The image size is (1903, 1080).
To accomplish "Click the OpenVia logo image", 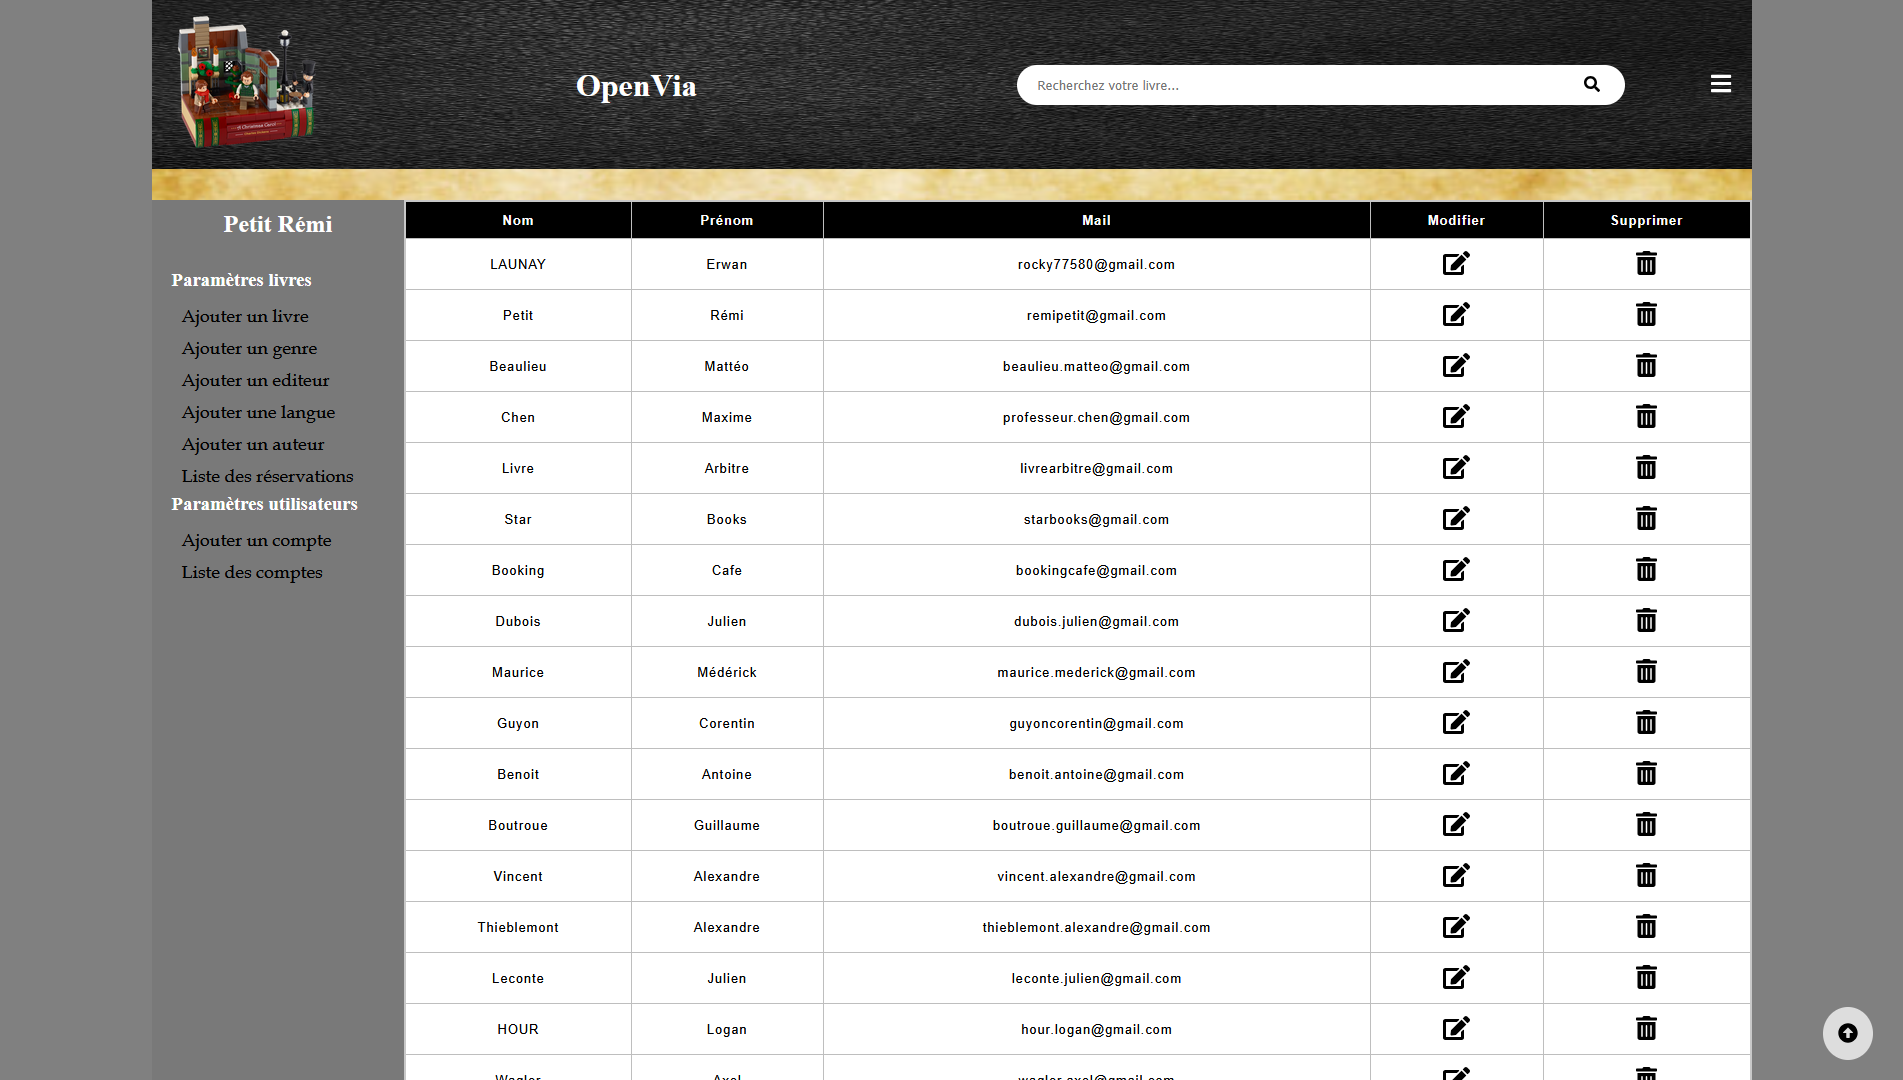I will point(246,83).
